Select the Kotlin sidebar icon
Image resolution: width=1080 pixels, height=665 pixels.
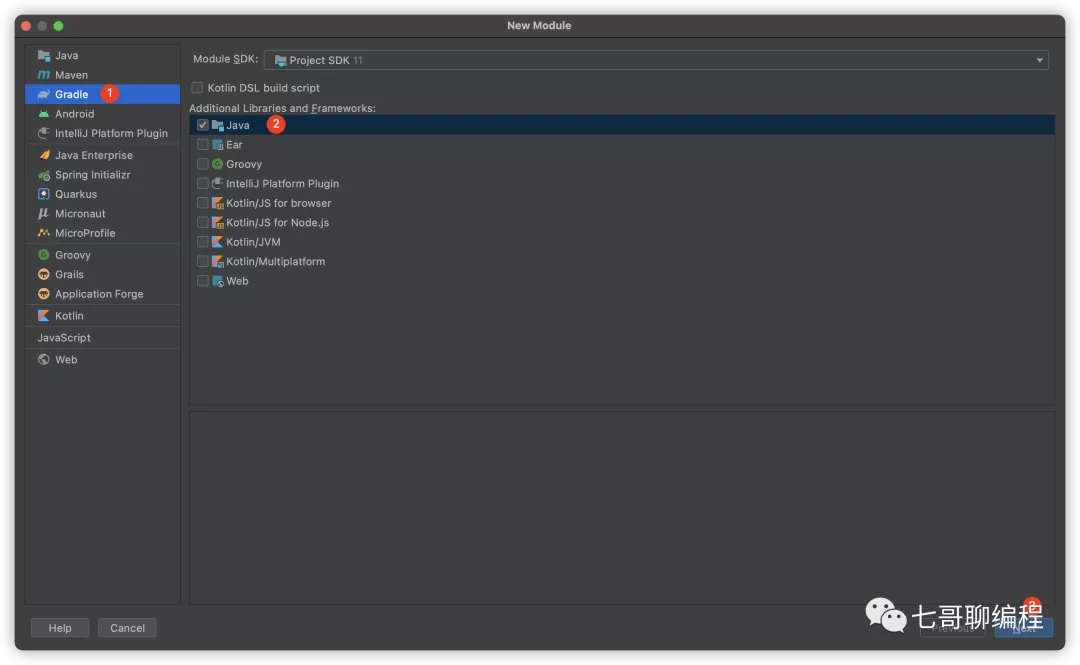click(44, 316)
